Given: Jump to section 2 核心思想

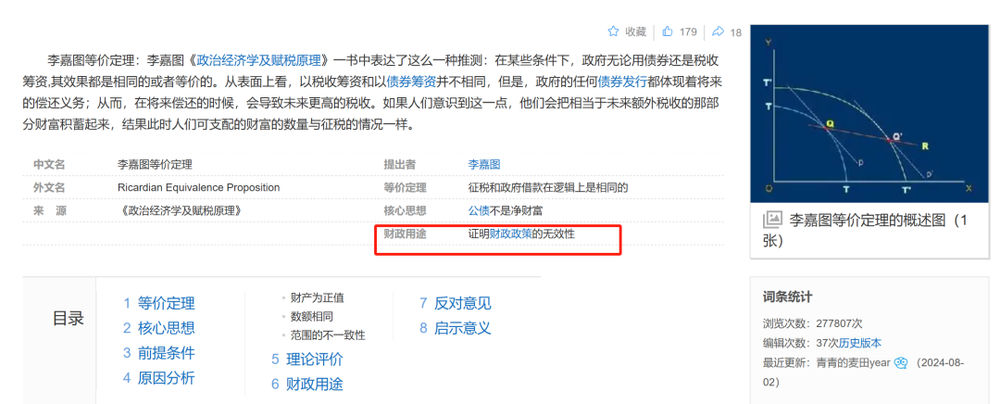Looking at the screenshot, I should 160,328.
